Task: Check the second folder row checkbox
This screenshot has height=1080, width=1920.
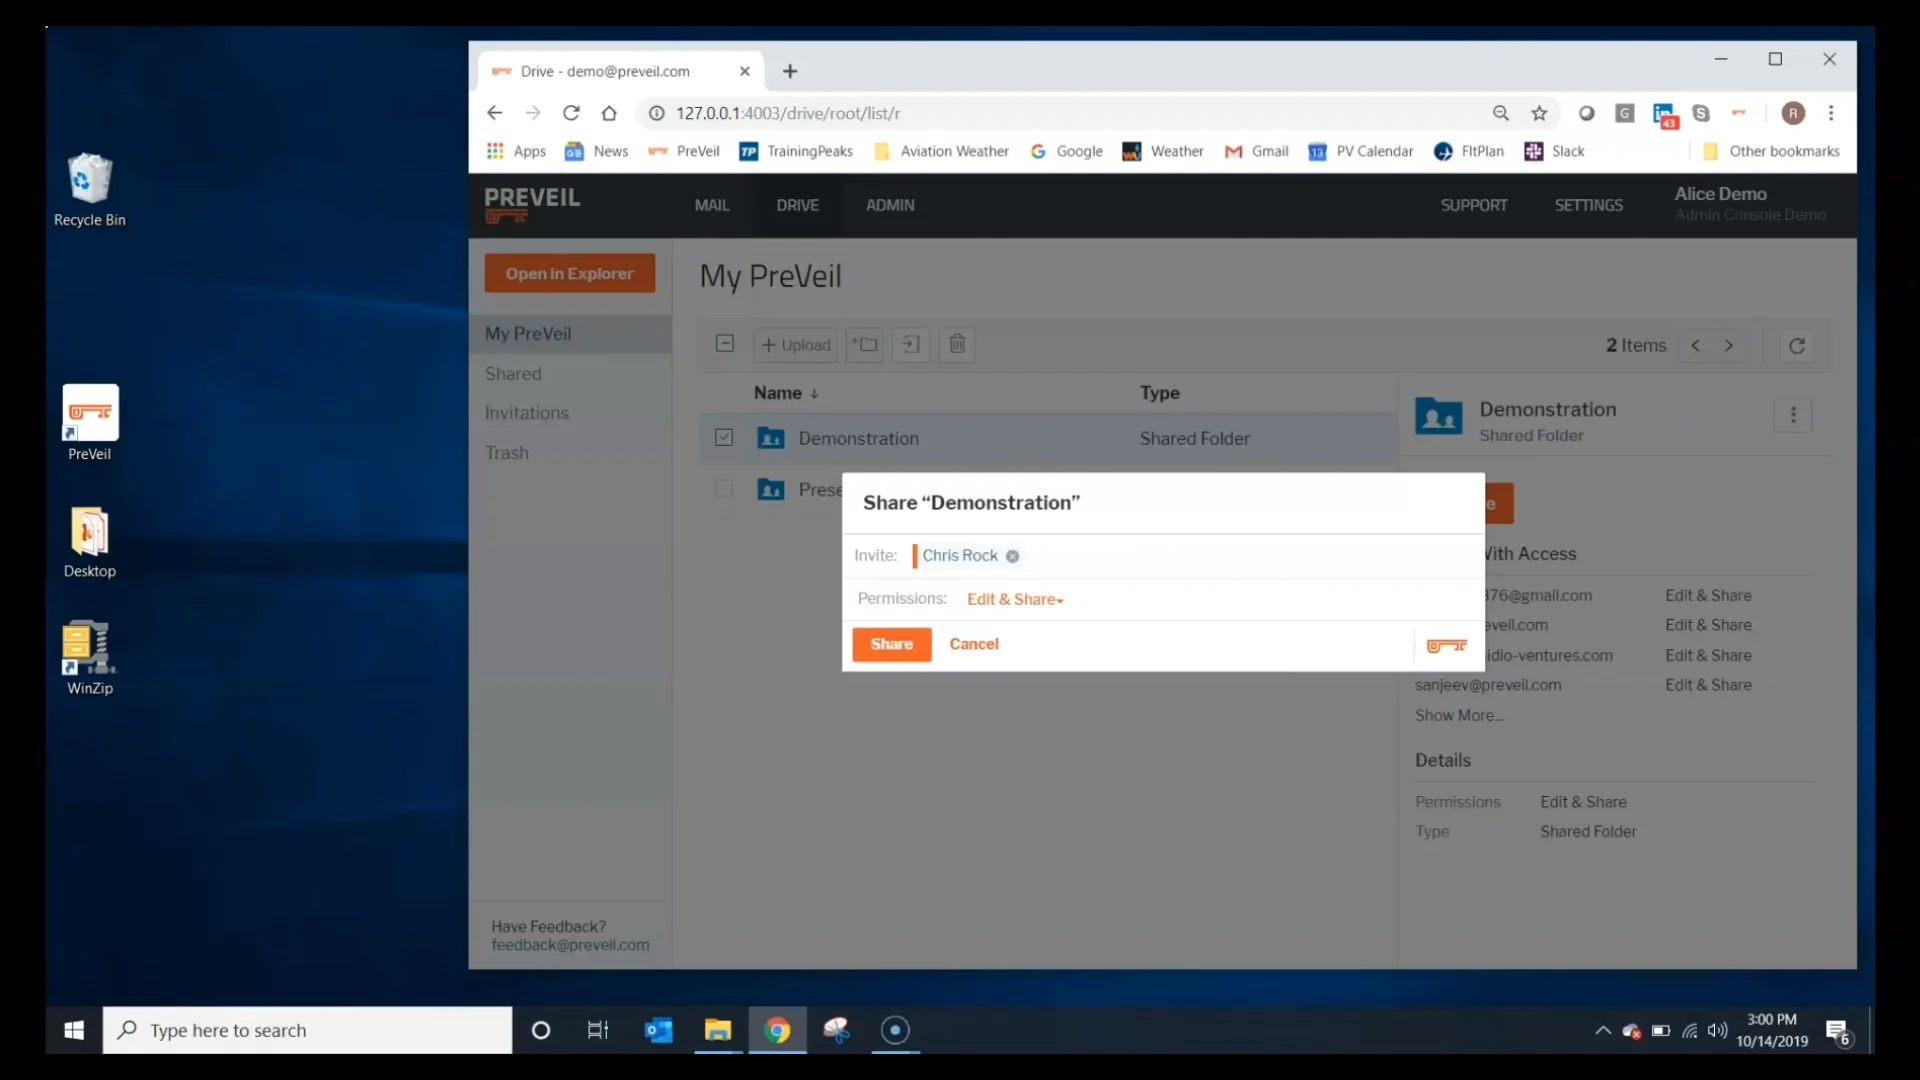Action: pyautogui.click(x=724, y=490)
